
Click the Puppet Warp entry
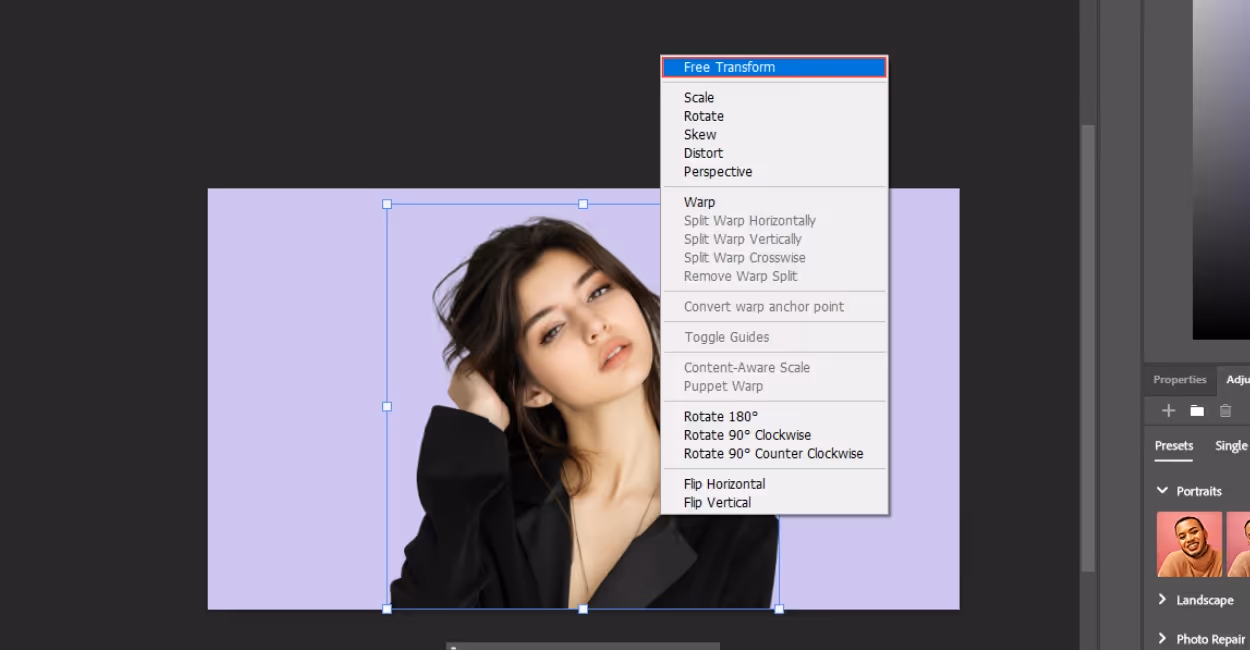(x=723, y=386)
